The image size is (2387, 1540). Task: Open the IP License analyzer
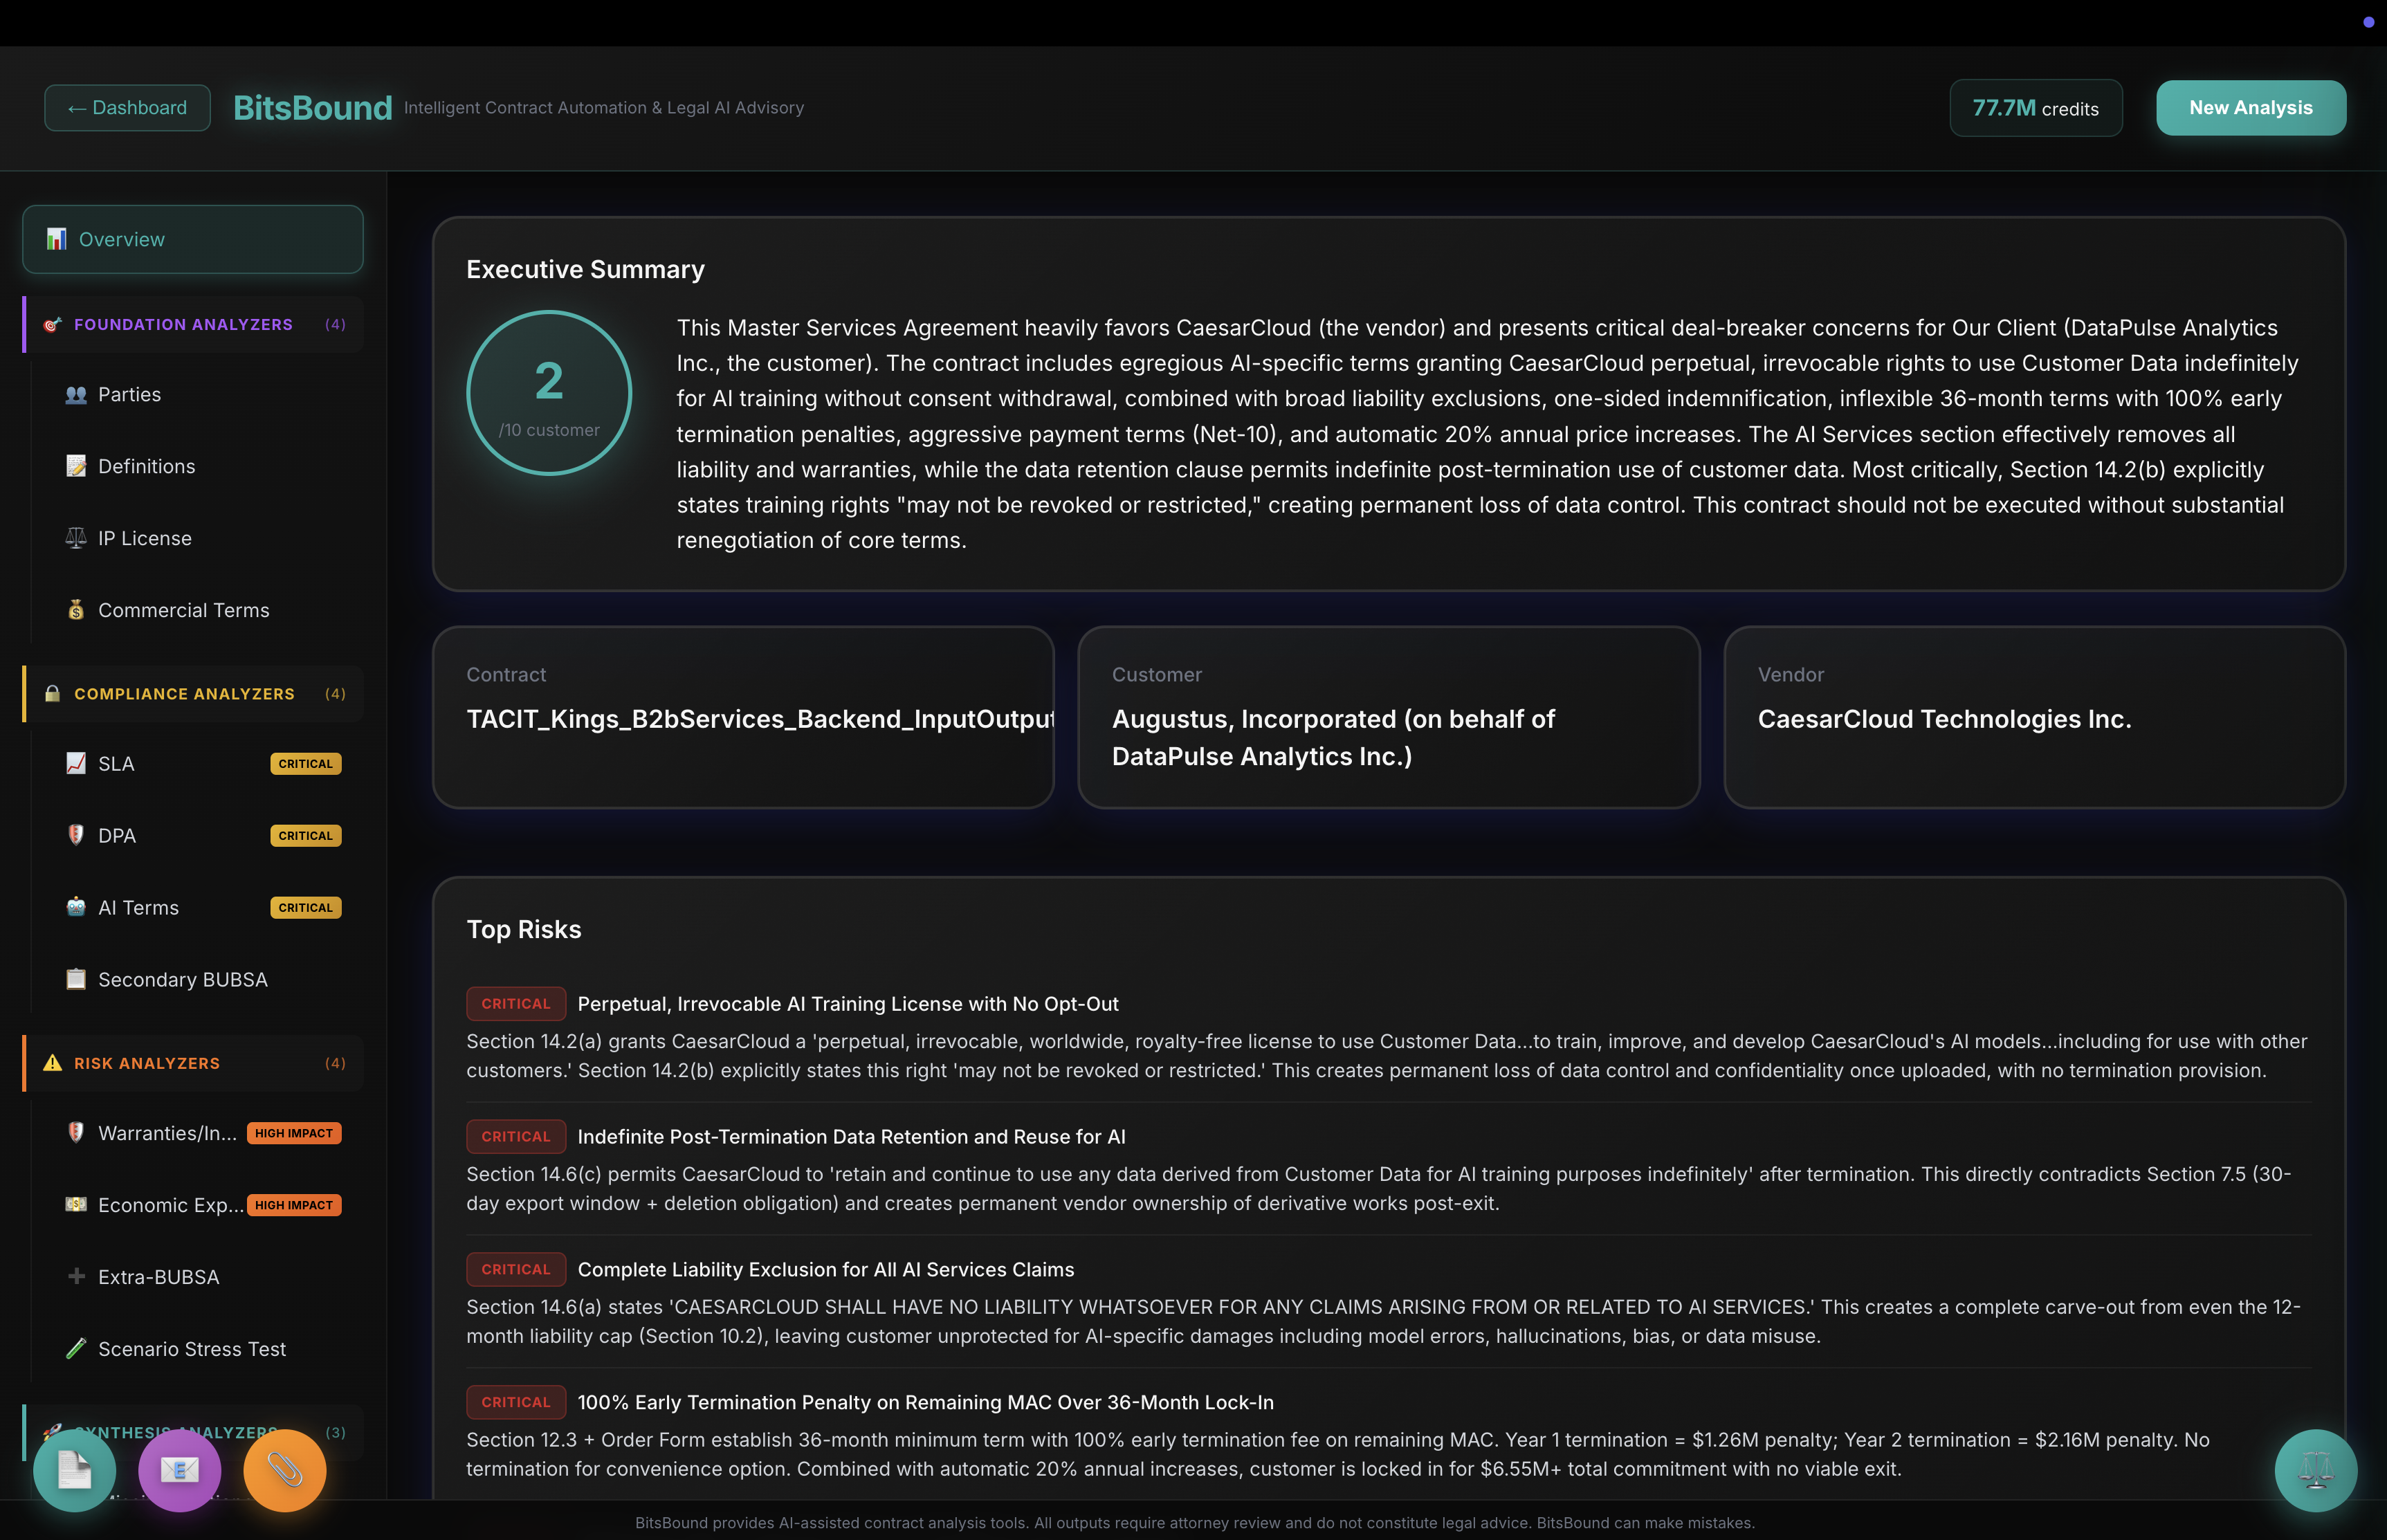144,538
